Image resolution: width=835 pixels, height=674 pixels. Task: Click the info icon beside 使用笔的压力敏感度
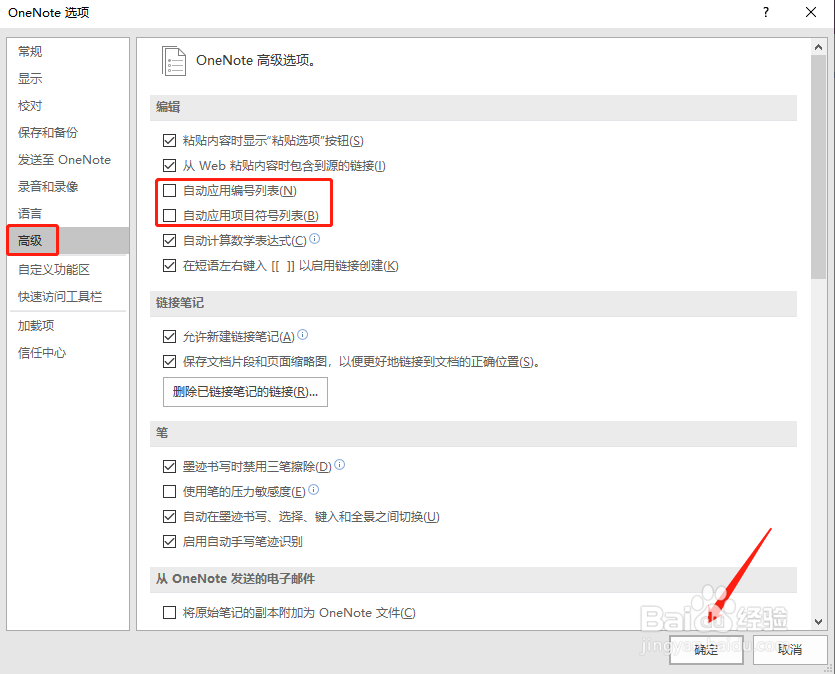314,489
